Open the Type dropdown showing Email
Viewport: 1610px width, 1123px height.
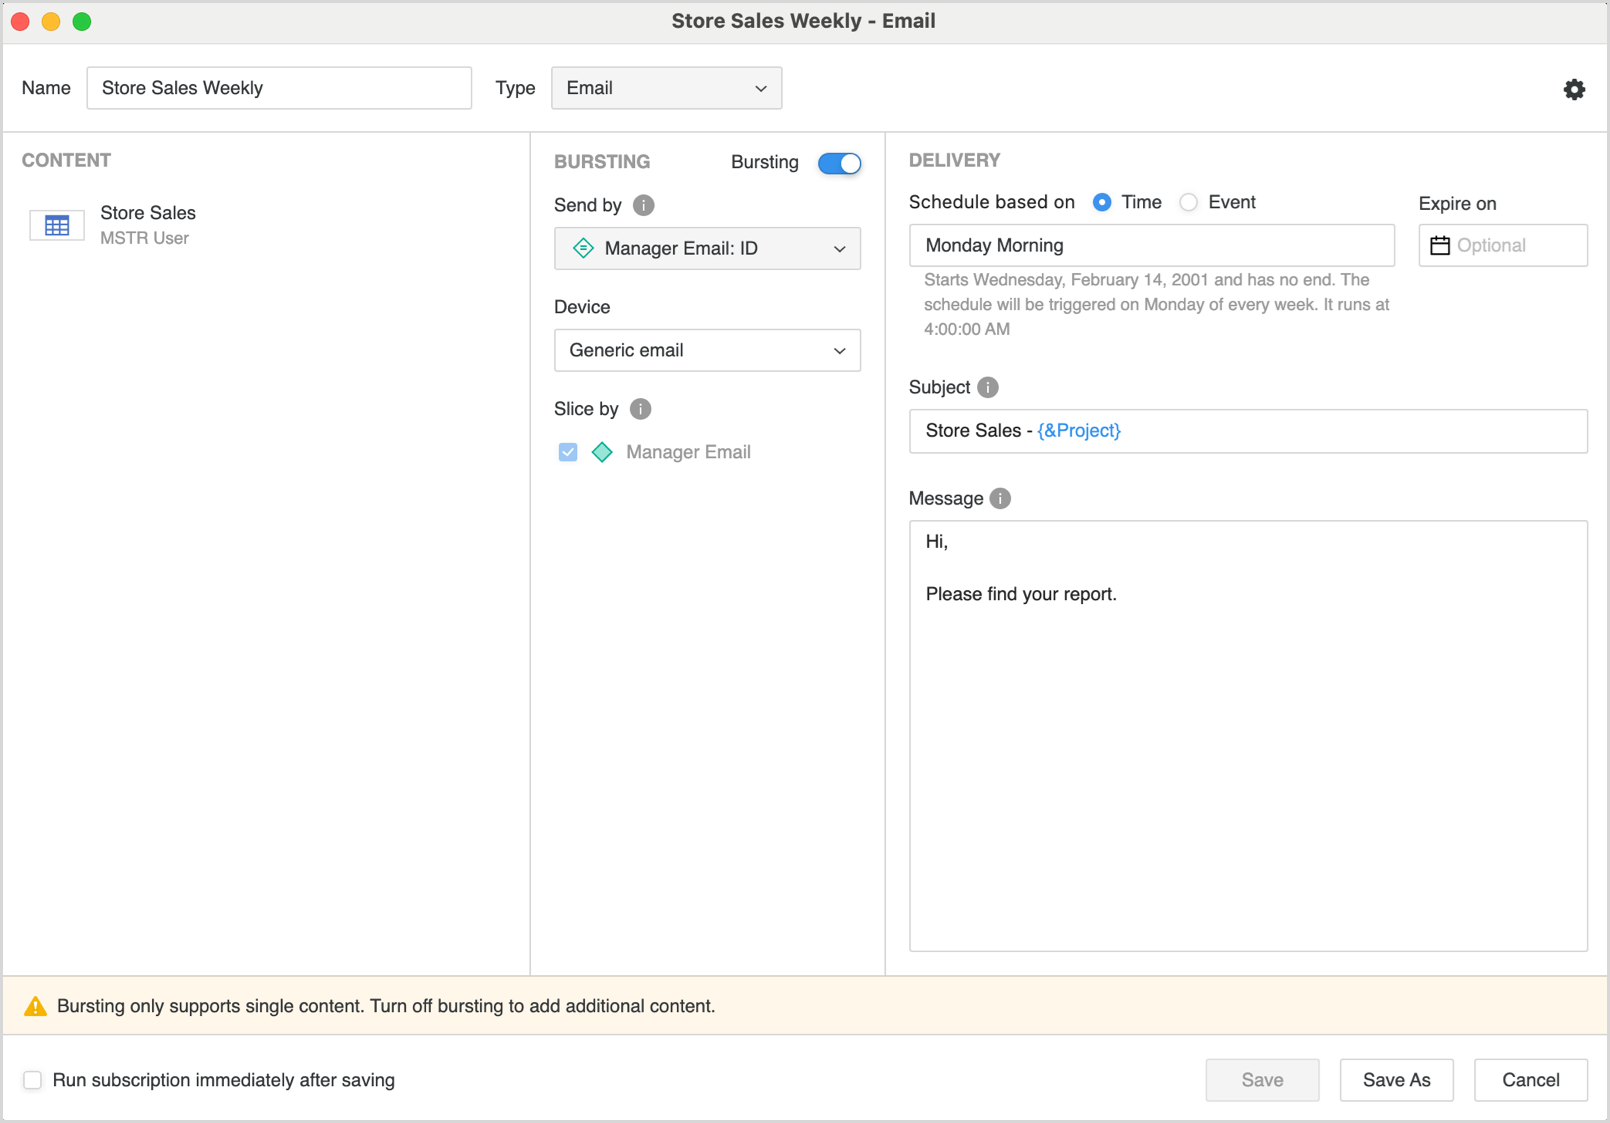point(666,88)
